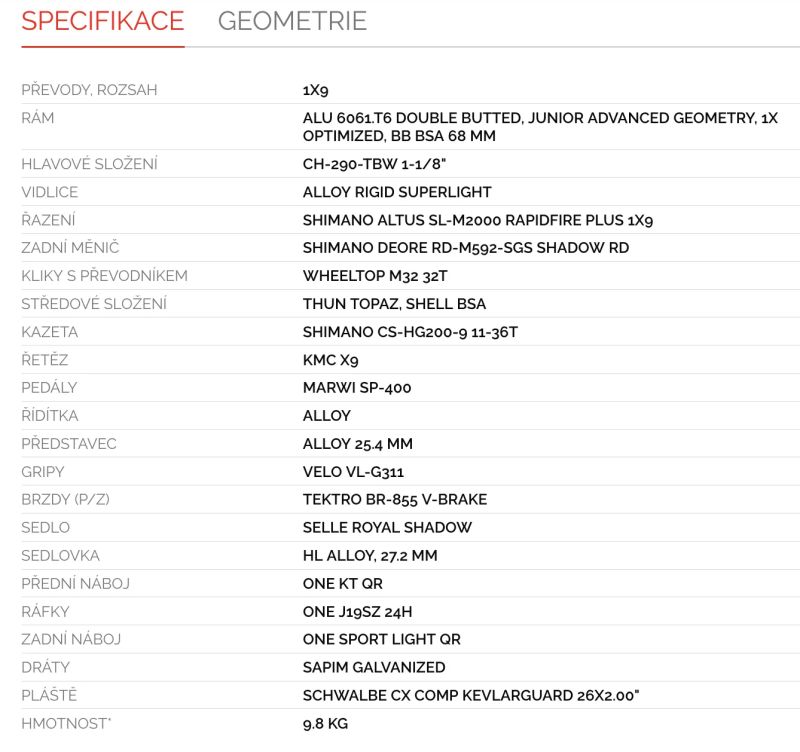Select the Specifikace tab
Image resolution: width=800 pixels, height=752 pixels.
(x=103, y=21)
